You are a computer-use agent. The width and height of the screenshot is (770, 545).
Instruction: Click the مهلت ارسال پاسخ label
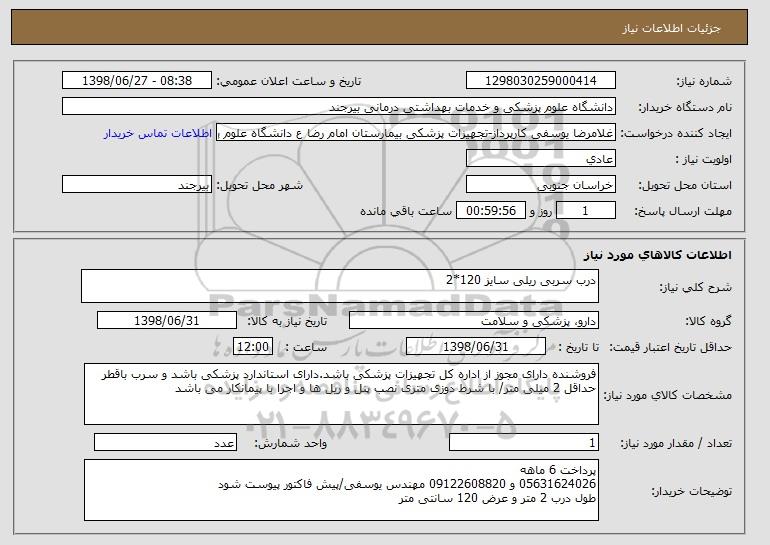pyautogui.click(x=683, y=212)
